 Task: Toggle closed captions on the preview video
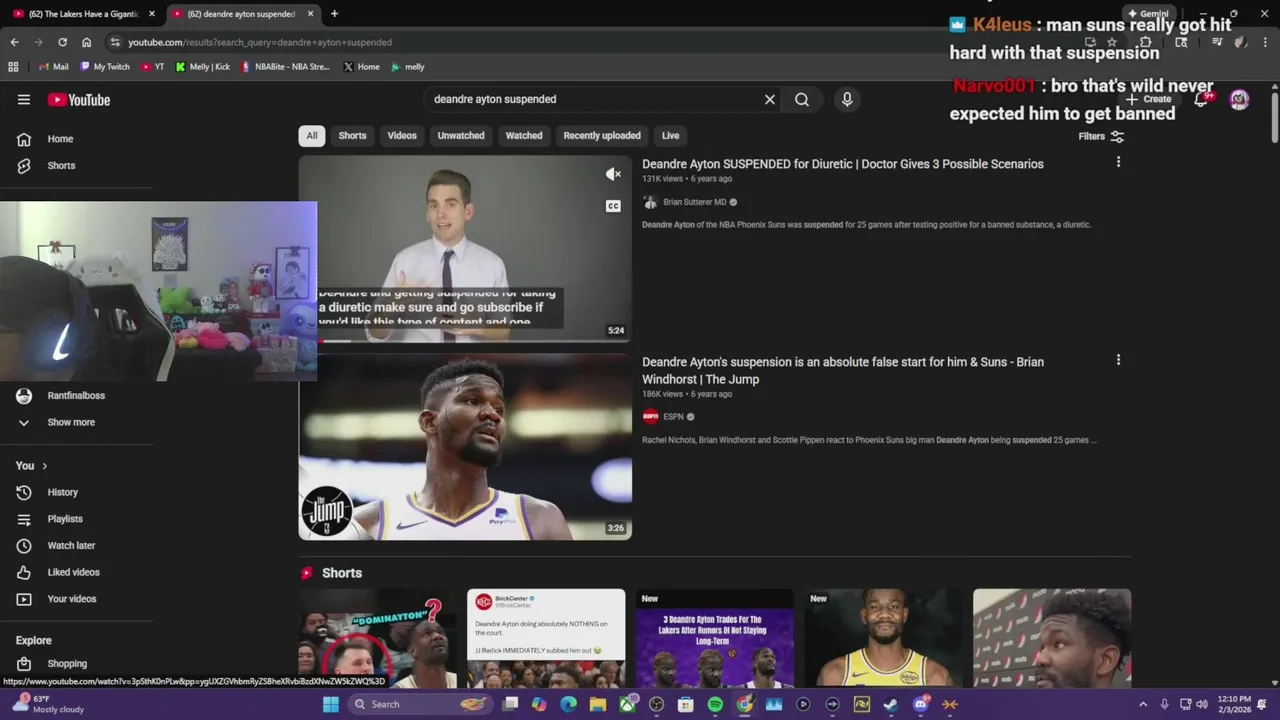(x=613, y=206)
